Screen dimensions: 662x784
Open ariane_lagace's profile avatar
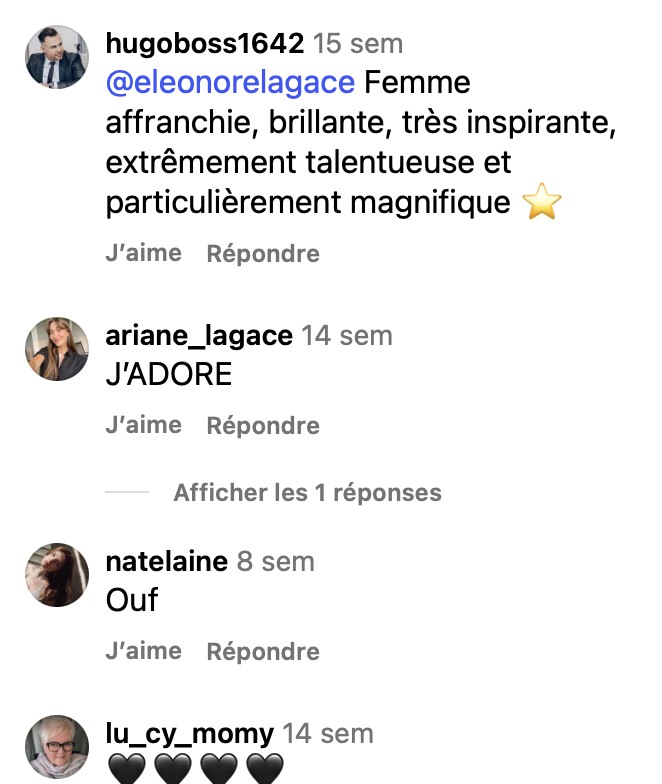(x=56, y=349)
